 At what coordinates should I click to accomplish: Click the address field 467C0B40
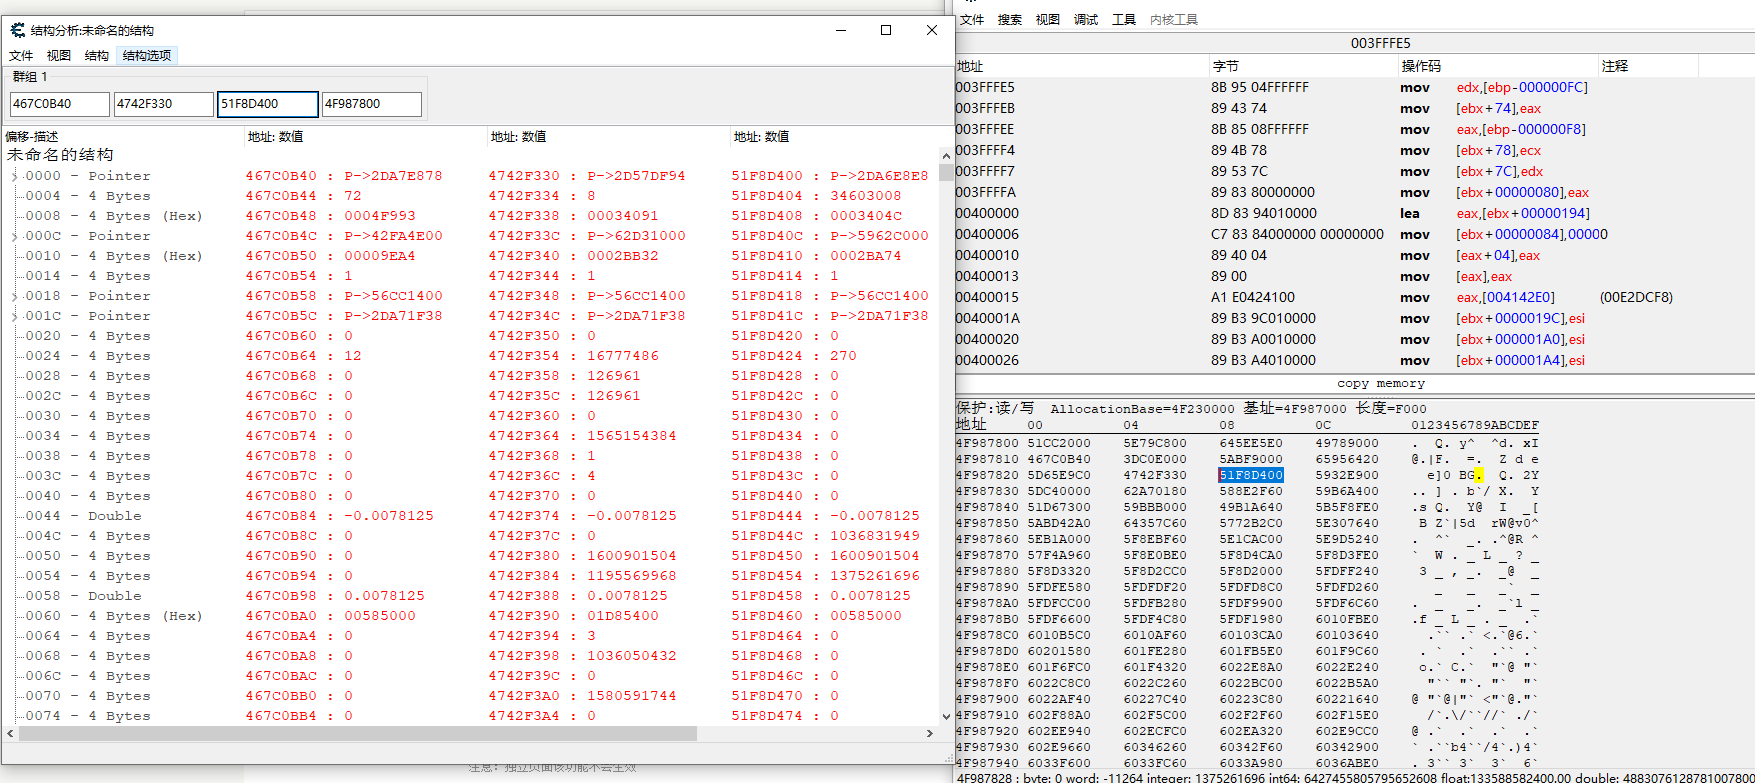click(x=60, y=104)
